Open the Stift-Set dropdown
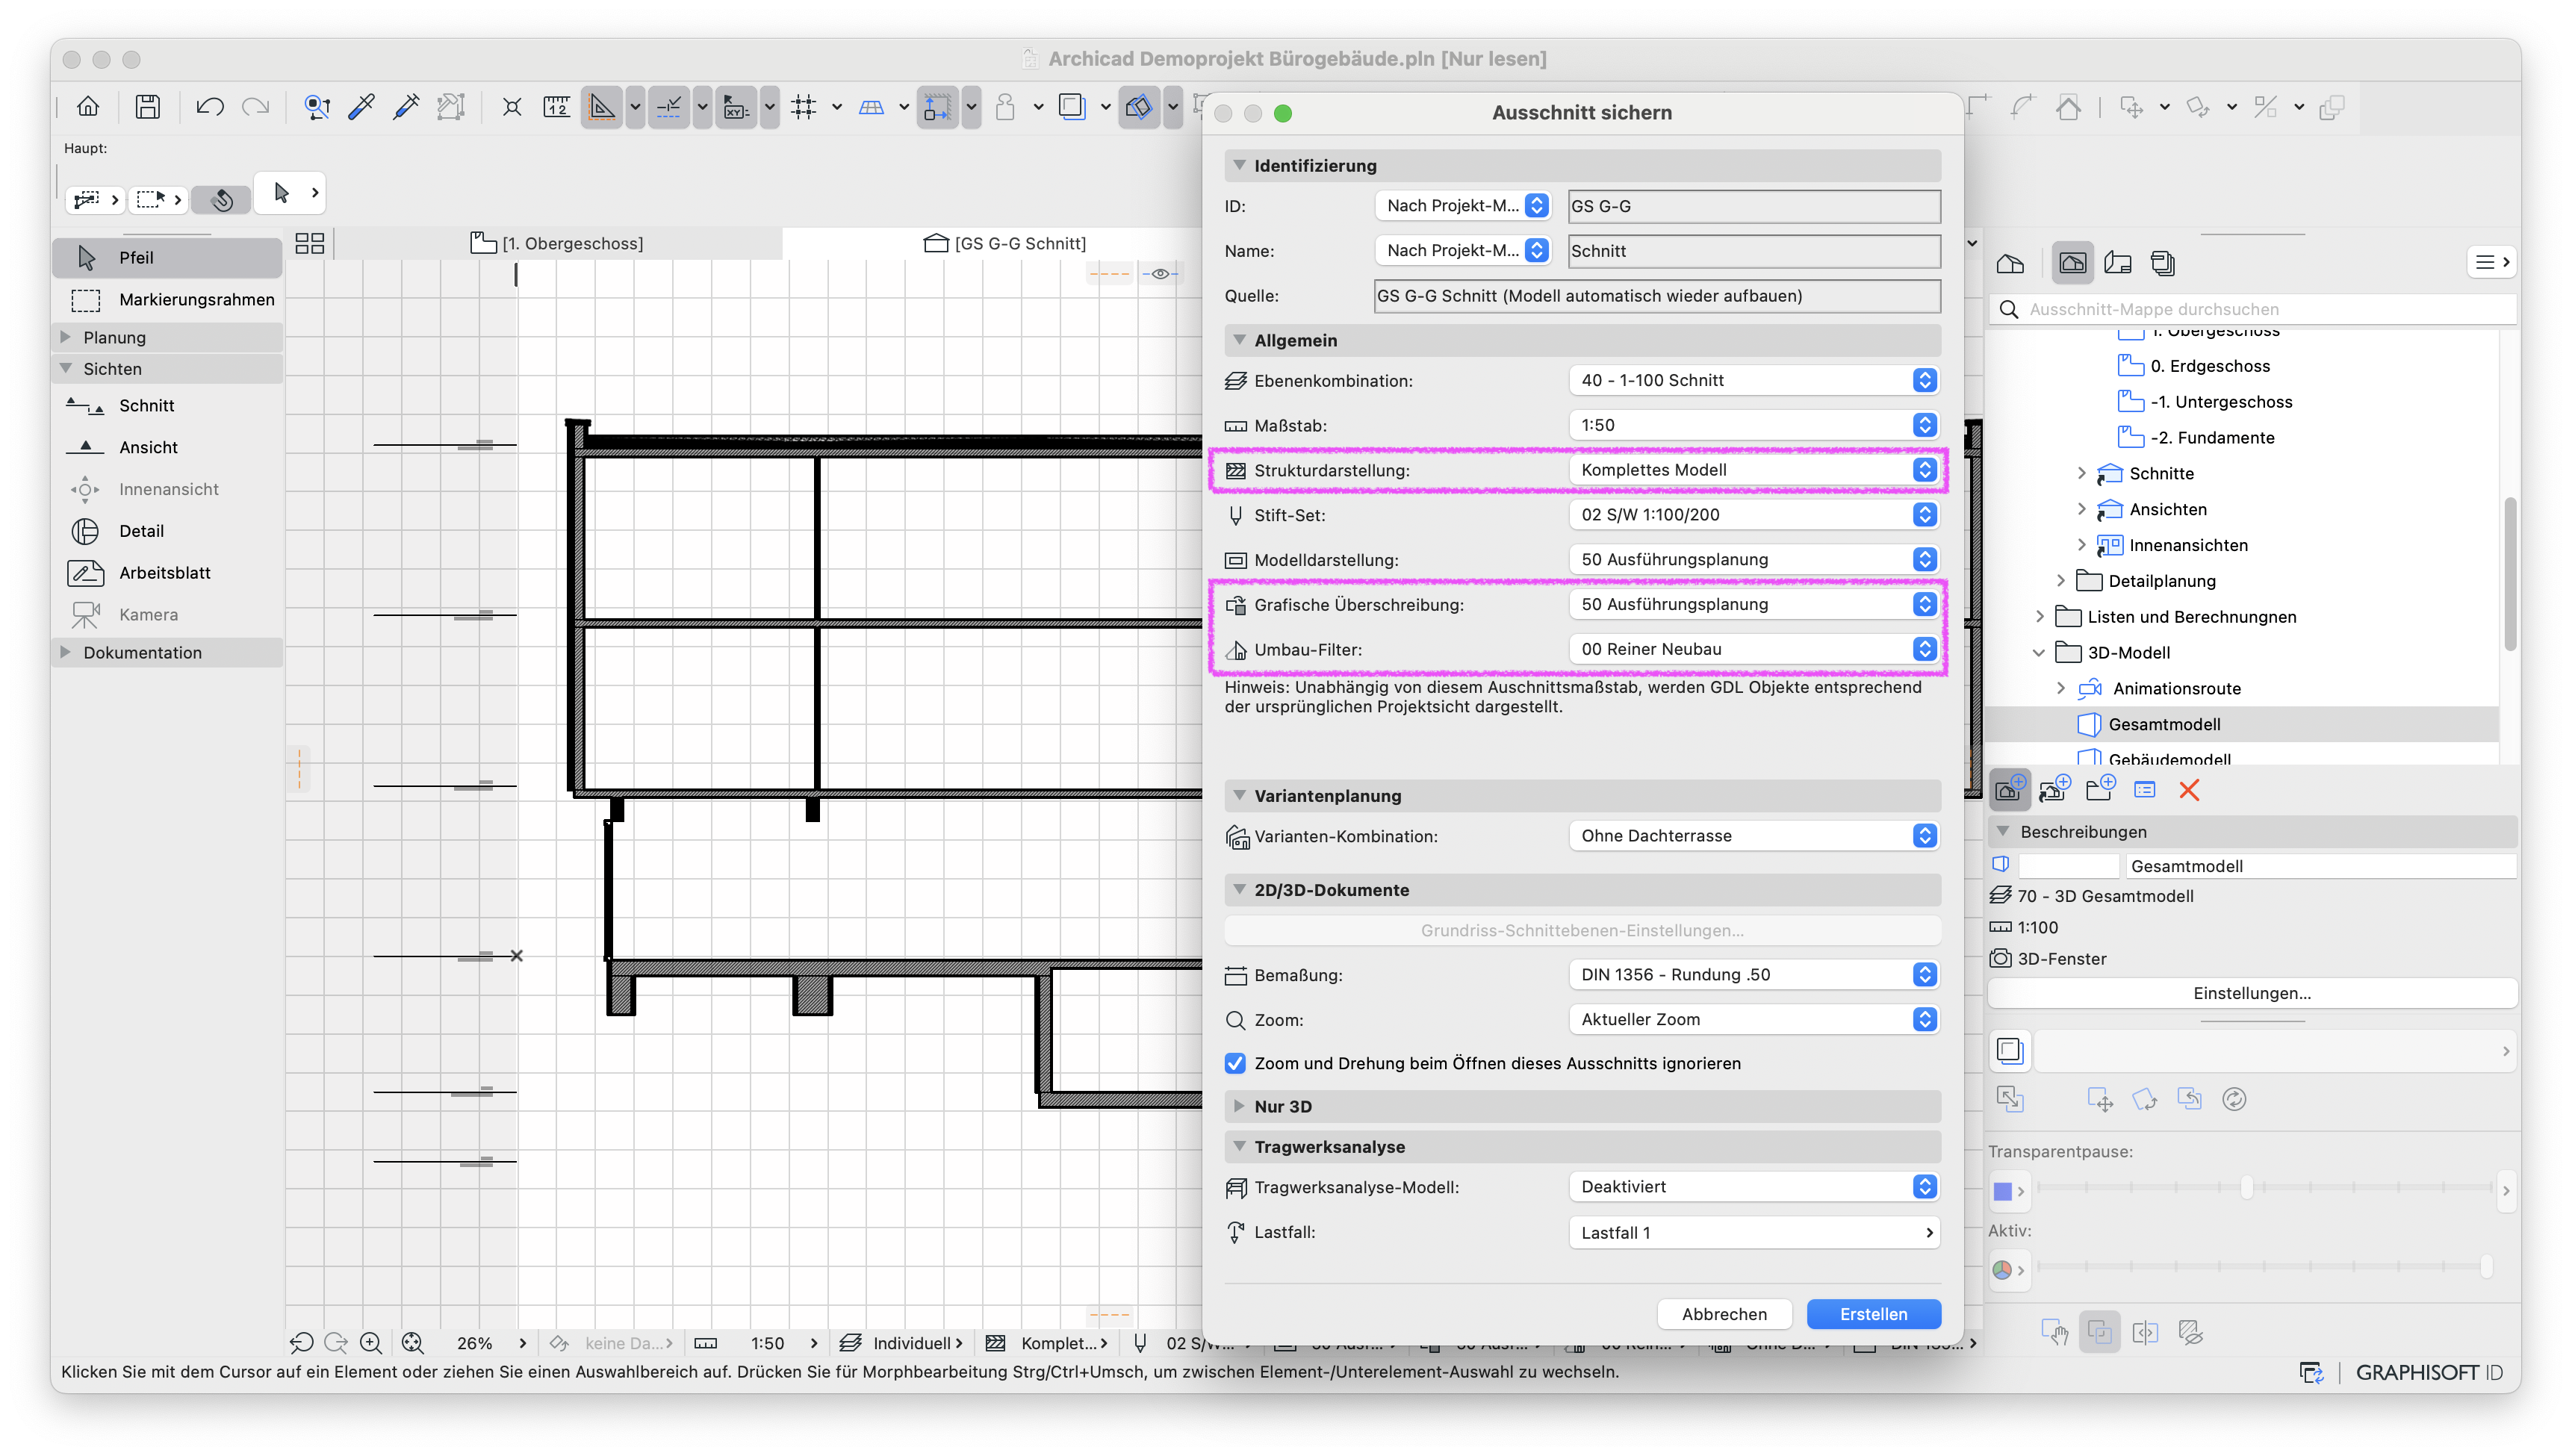The height and width of the screenshot is (1456, 2572). 1754,515
